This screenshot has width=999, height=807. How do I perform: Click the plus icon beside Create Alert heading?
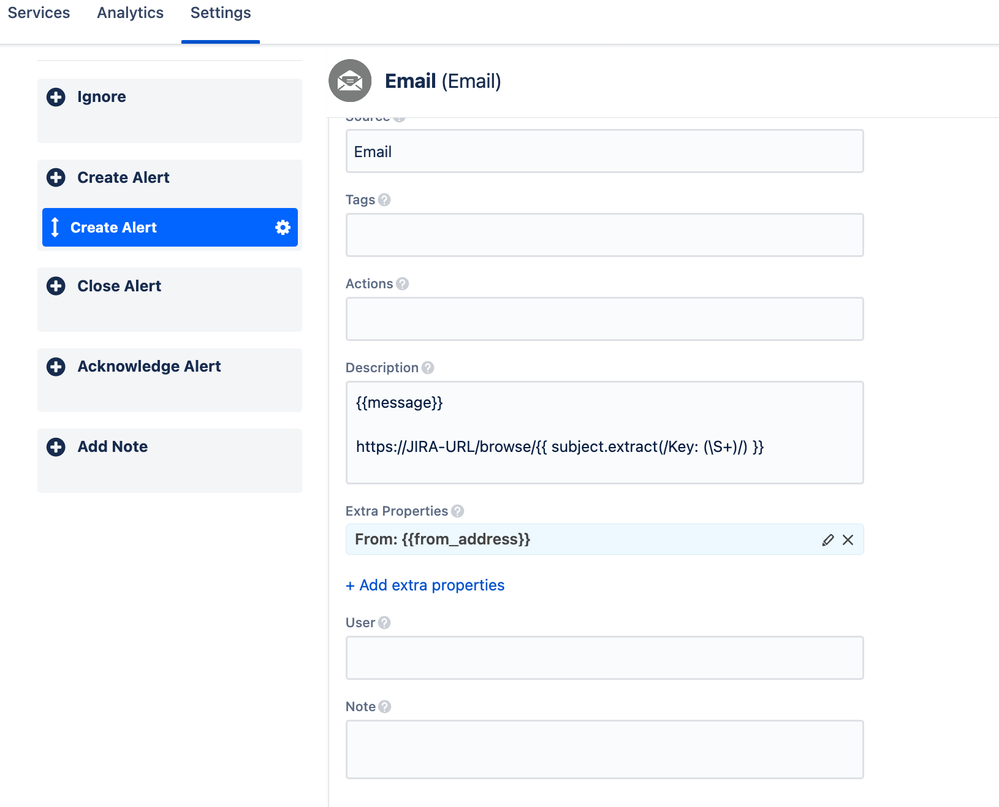[x=56, y=177]
